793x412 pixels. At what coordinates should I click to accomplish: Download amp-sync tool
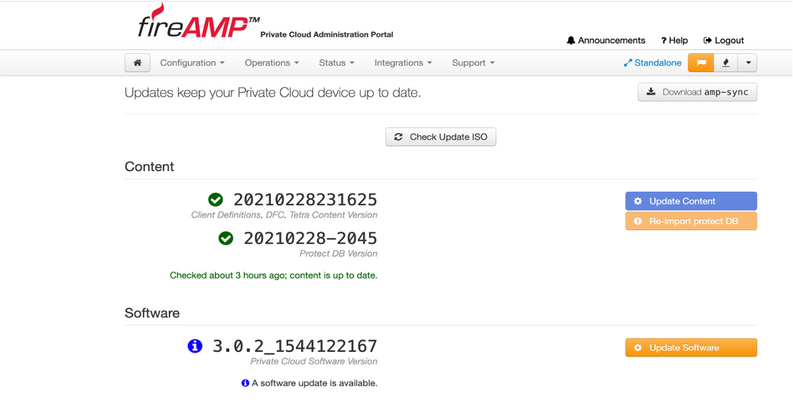pos(697,92)
